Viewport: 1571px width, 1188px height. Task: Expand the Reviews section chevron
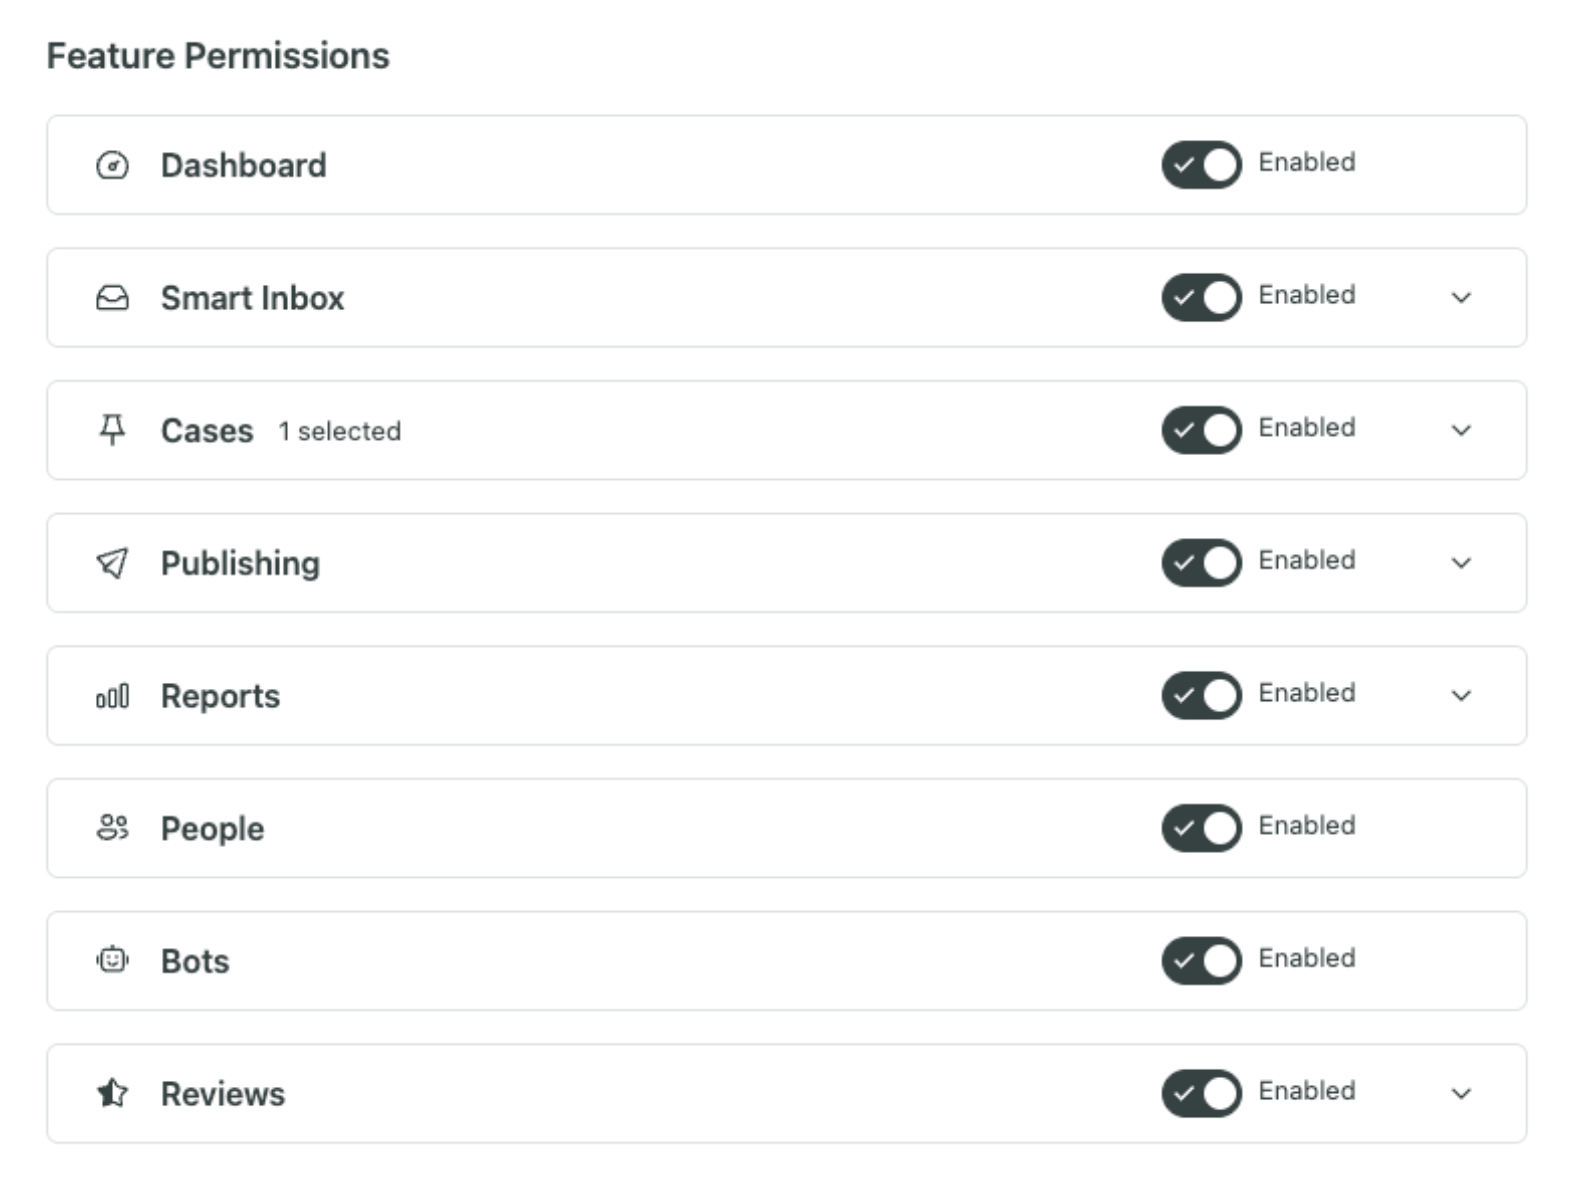1461,1094
